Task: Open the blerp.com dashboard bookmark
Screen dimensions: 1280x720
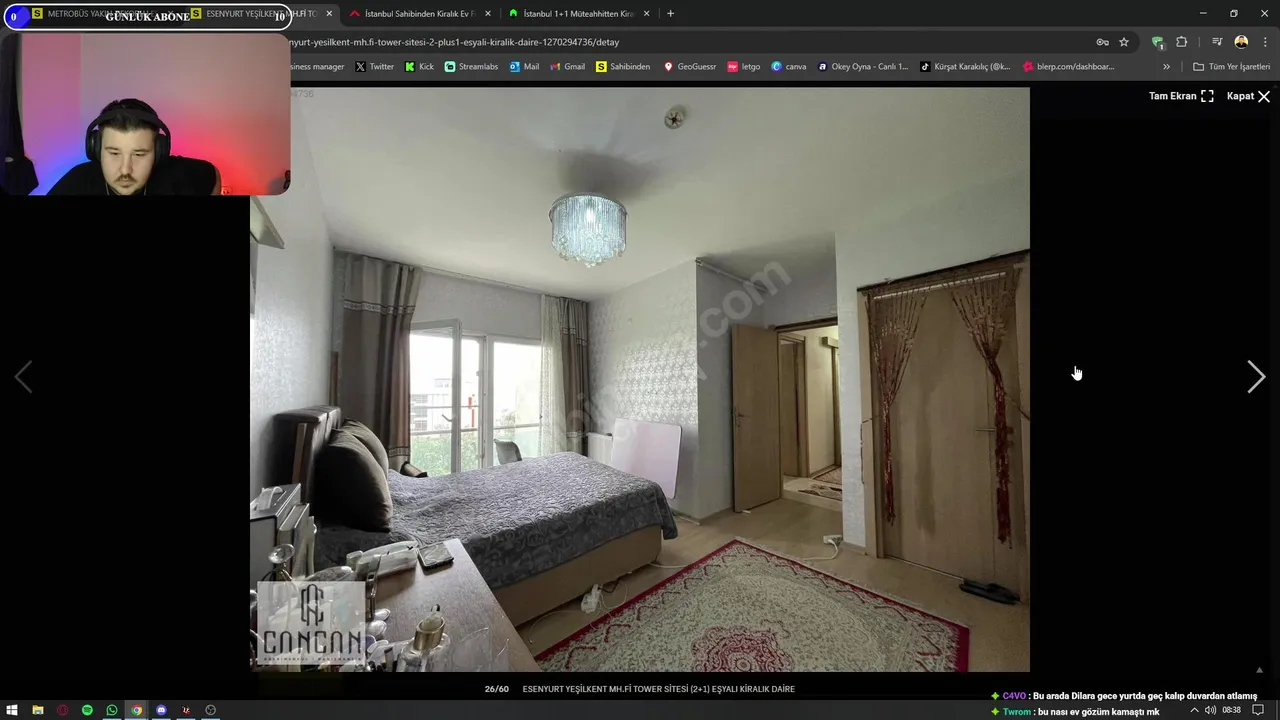Action: tap(1069, 67)
